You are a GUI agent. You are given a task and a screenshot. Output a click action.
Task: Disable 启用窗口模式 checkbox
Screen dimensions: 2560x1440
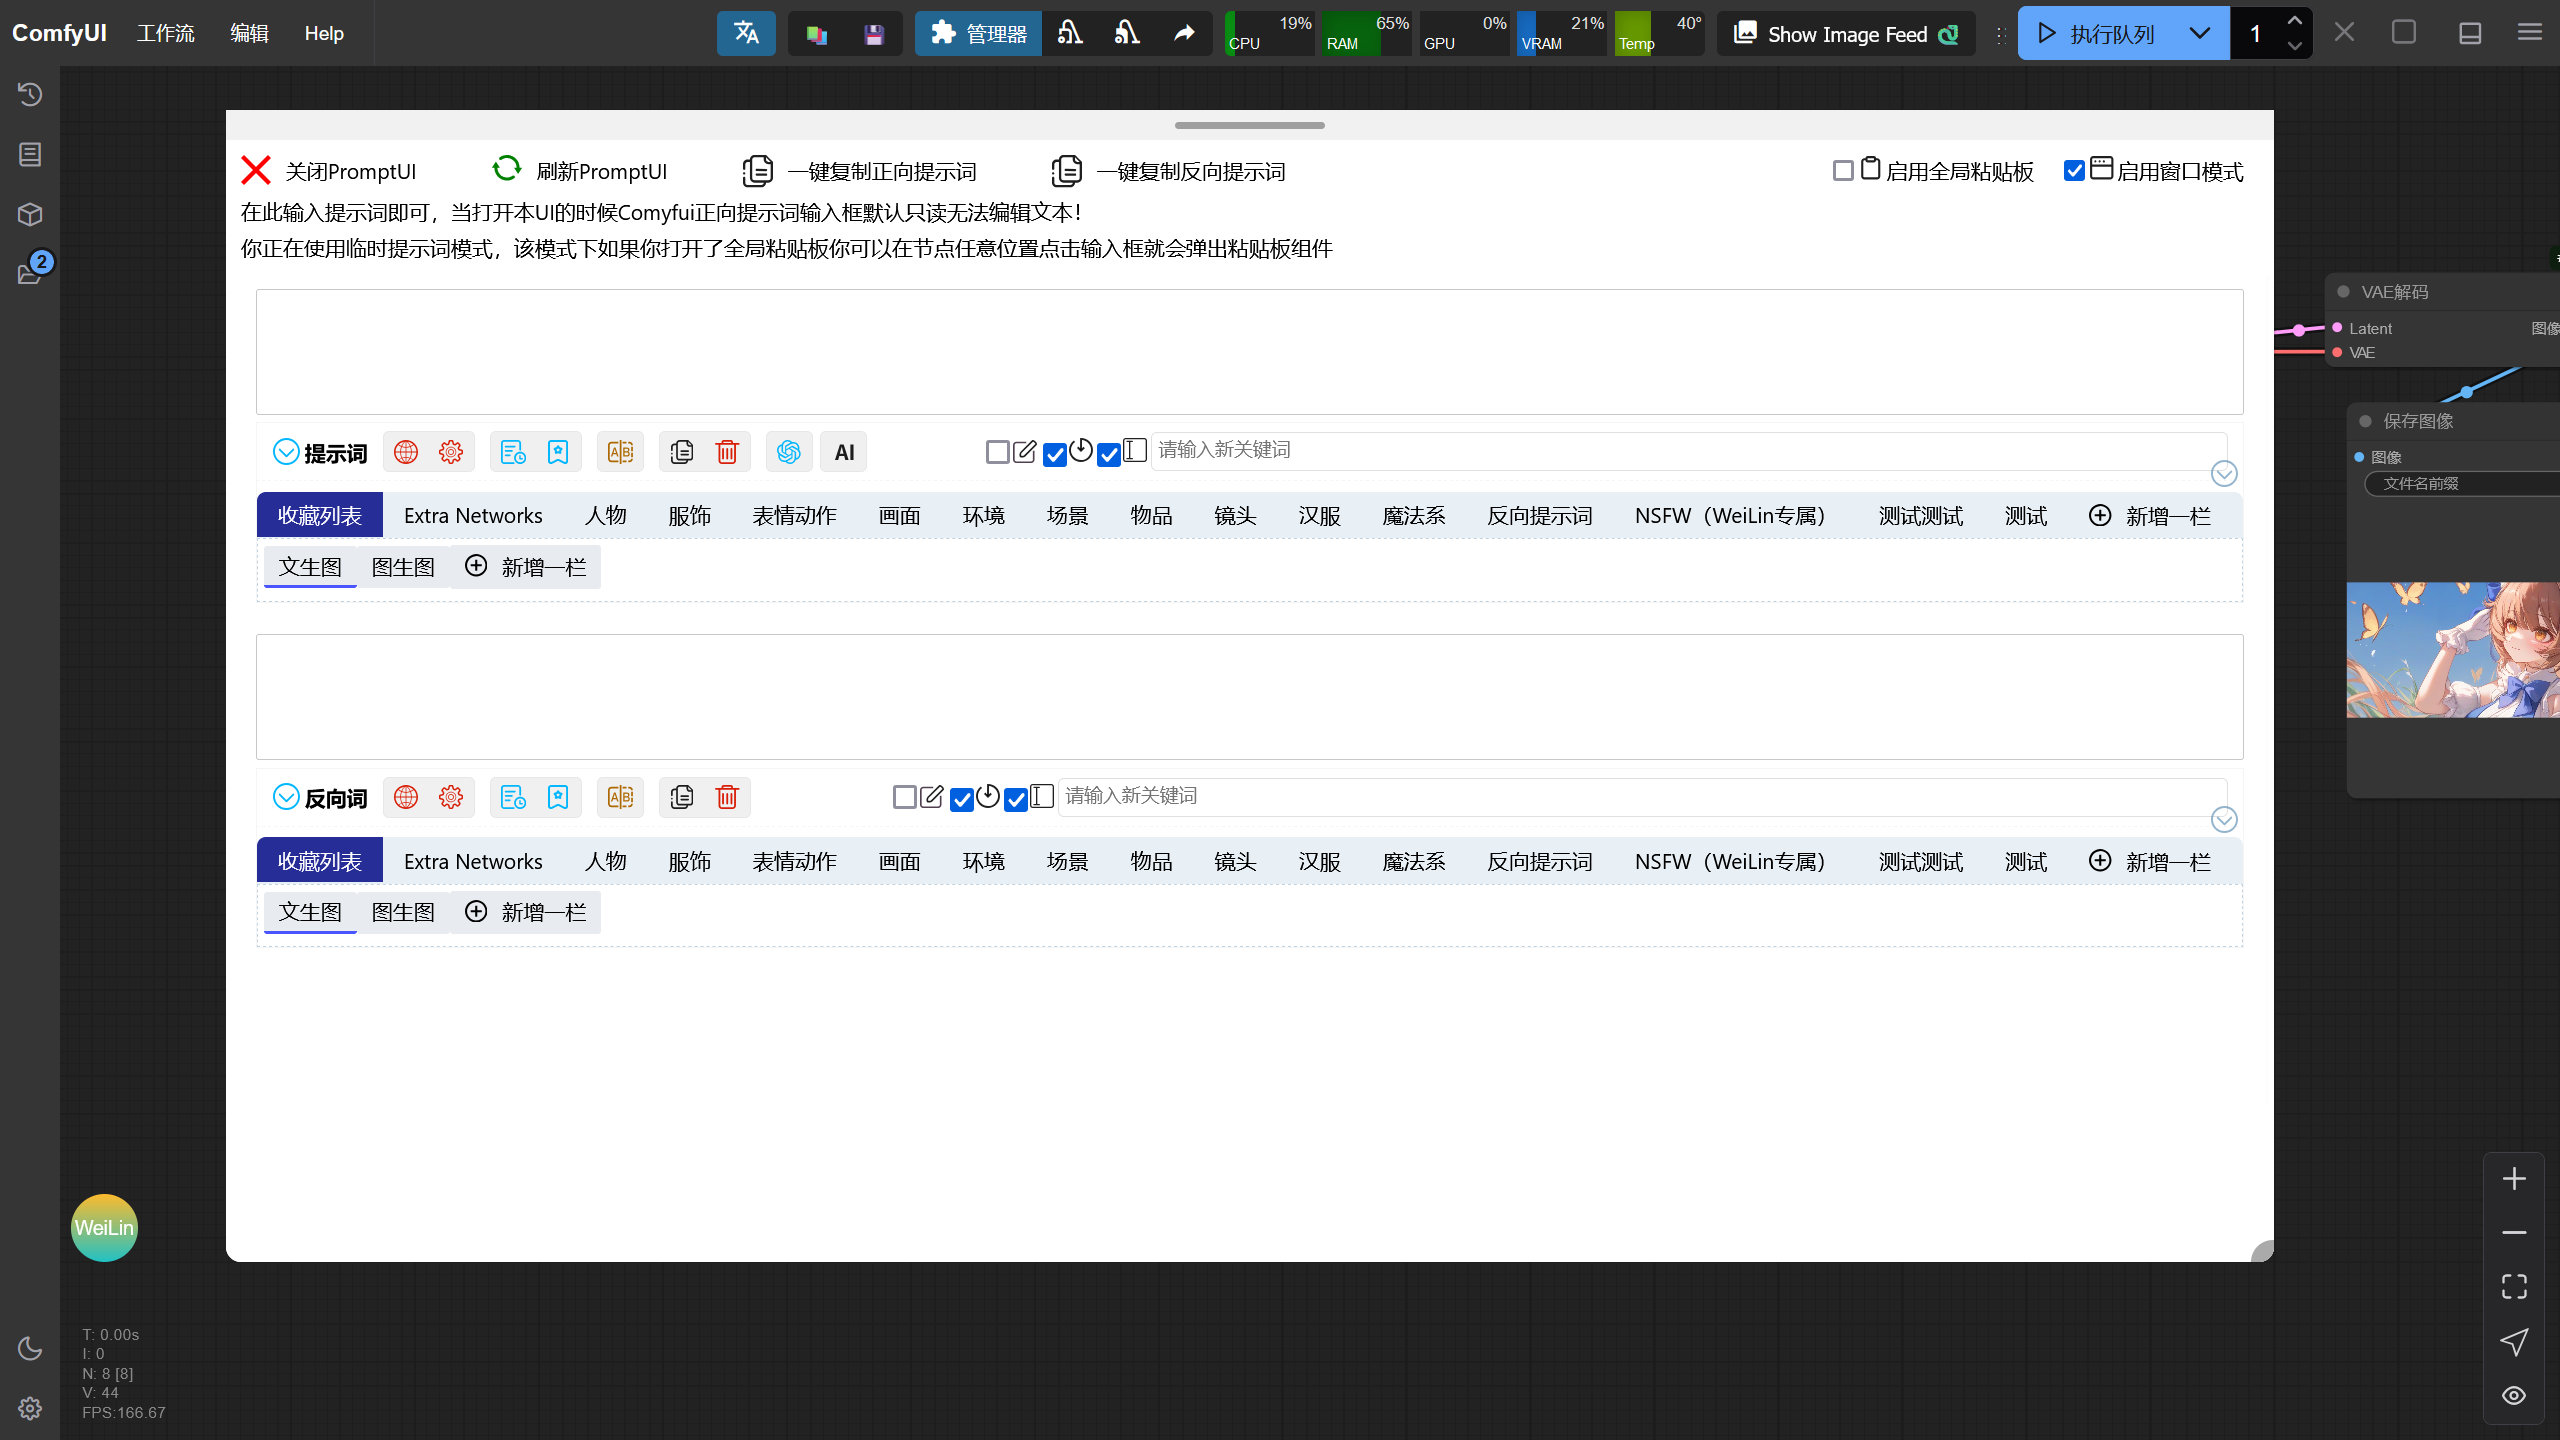click(2075, 170)
